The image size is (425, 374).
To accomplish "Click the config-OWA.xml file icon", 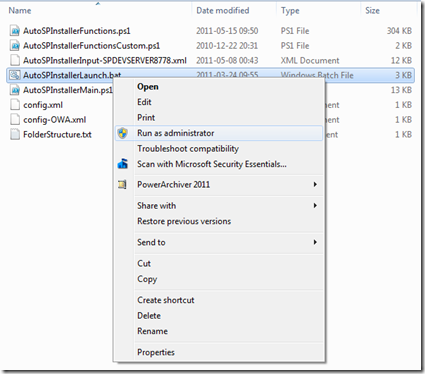I will [15, 119].
